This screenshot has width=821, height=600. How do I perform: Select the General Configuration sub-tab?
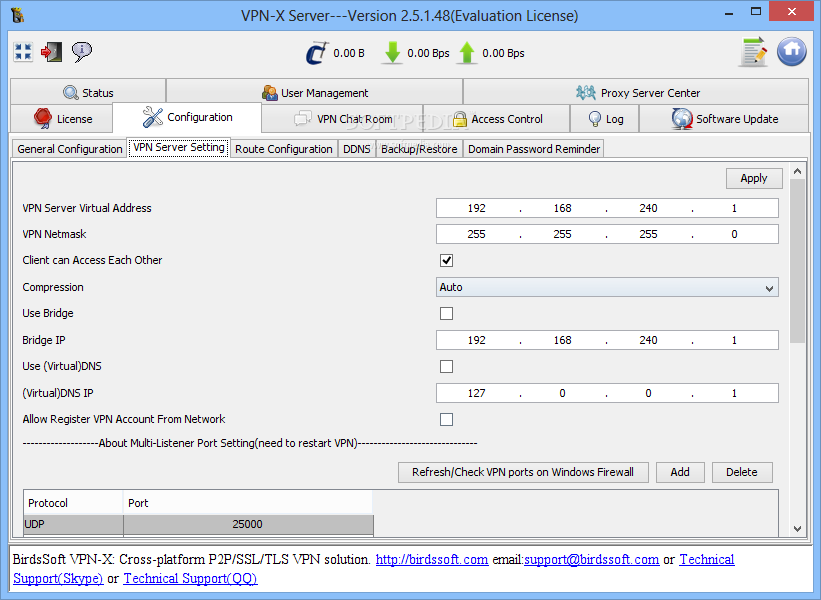[x=70, y=149]
